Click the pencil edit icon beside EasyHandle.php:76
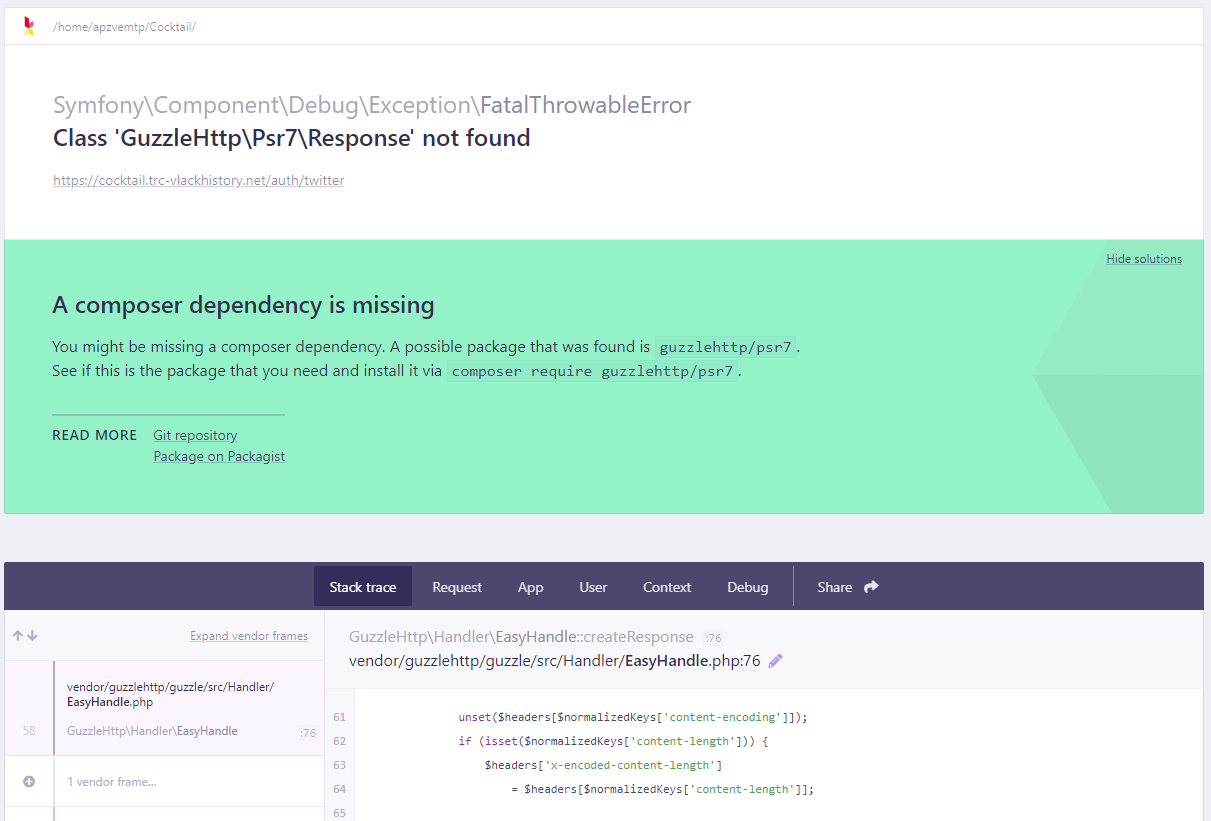This screenshot has width=1211, height=821. [776, 661]
